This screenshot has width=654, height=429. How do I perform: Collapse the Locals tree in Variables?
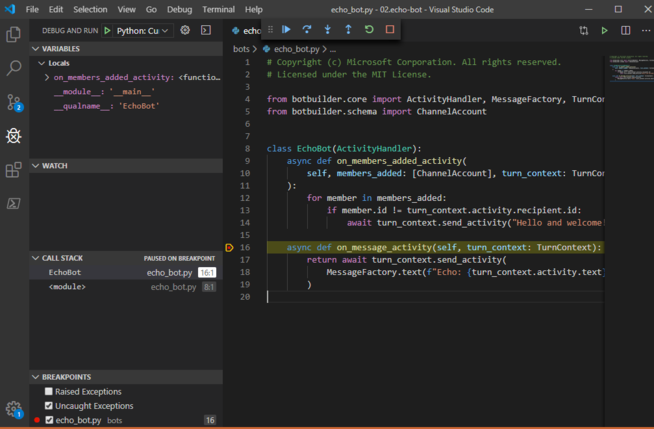(41, 63)
